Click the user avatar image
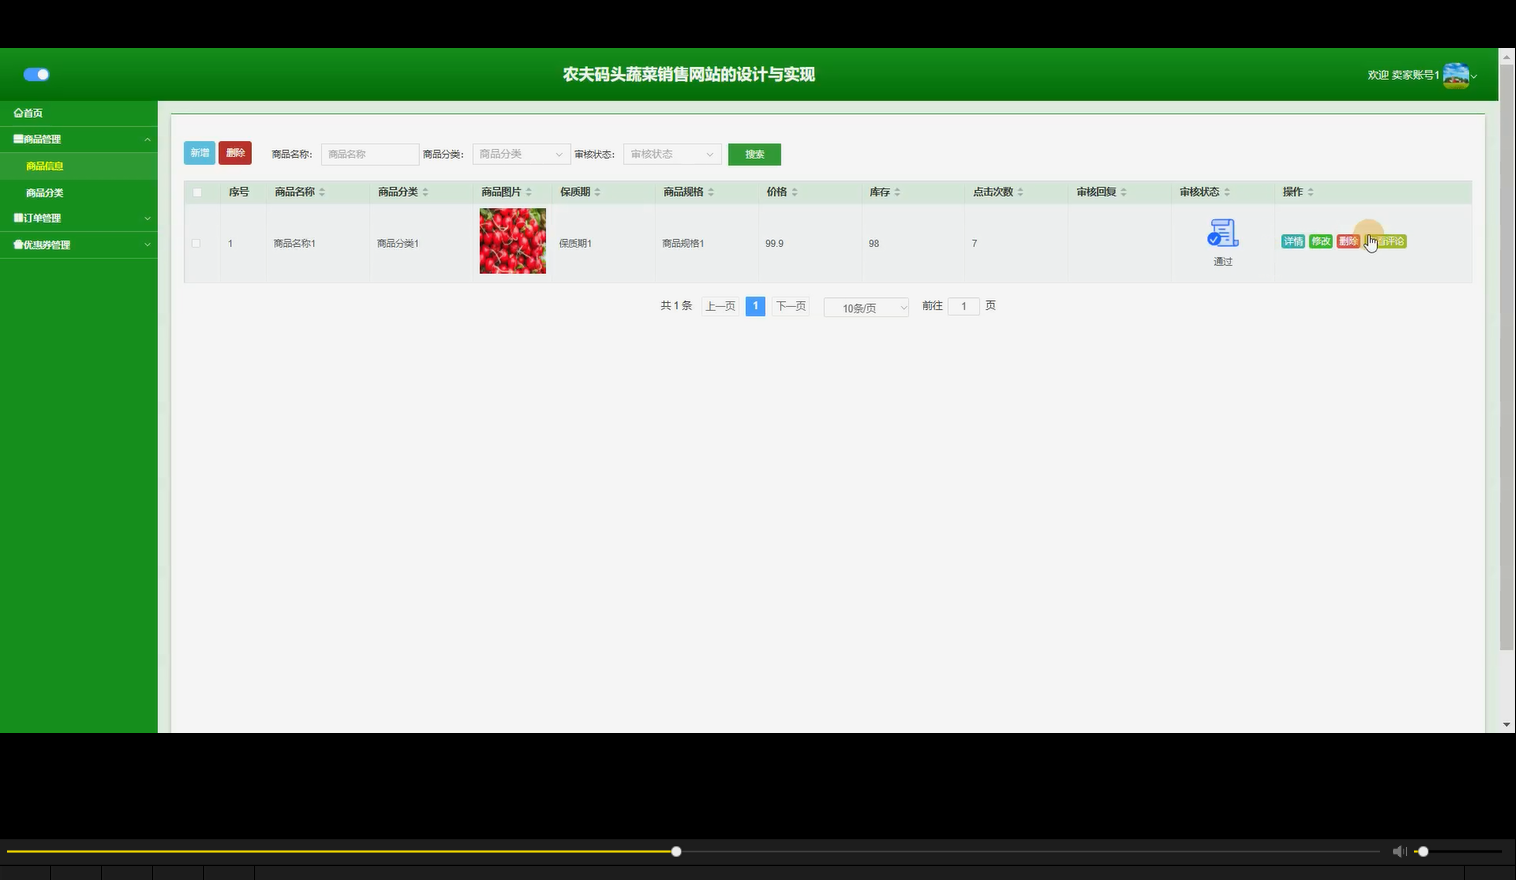The image size is (1516, 880). [1456, 75]
